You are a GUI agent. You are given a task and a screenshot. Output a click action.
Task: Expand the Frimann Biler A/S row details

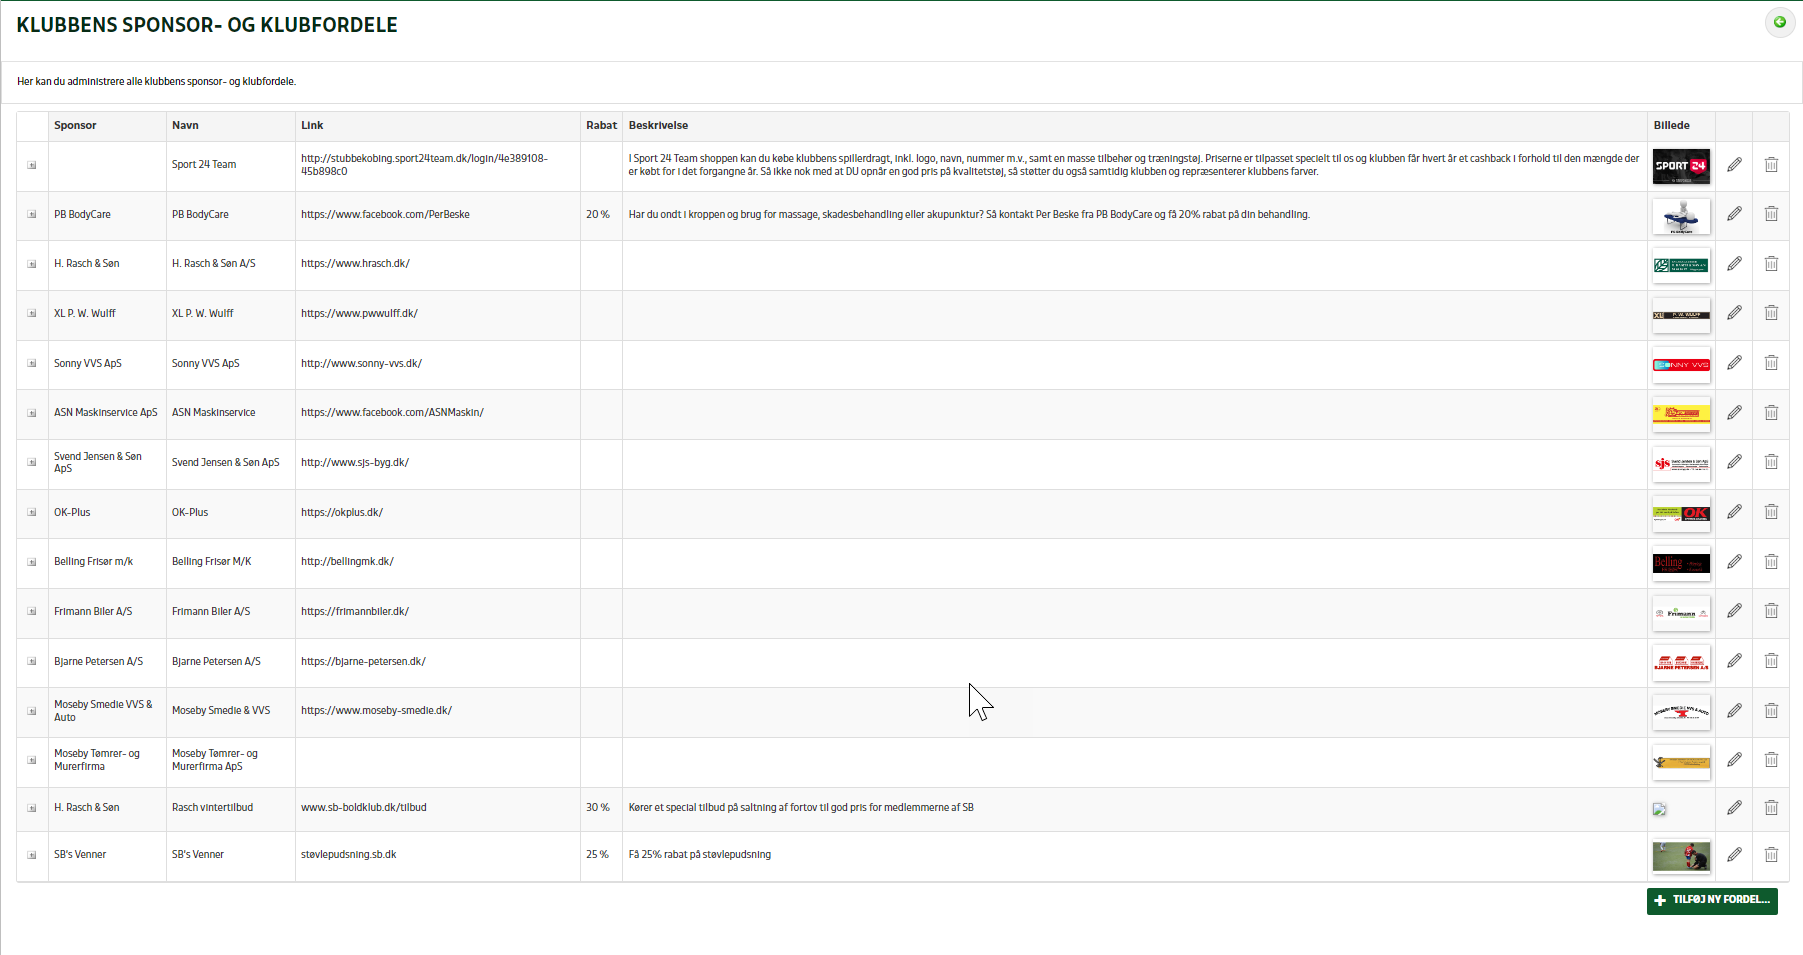32,611
